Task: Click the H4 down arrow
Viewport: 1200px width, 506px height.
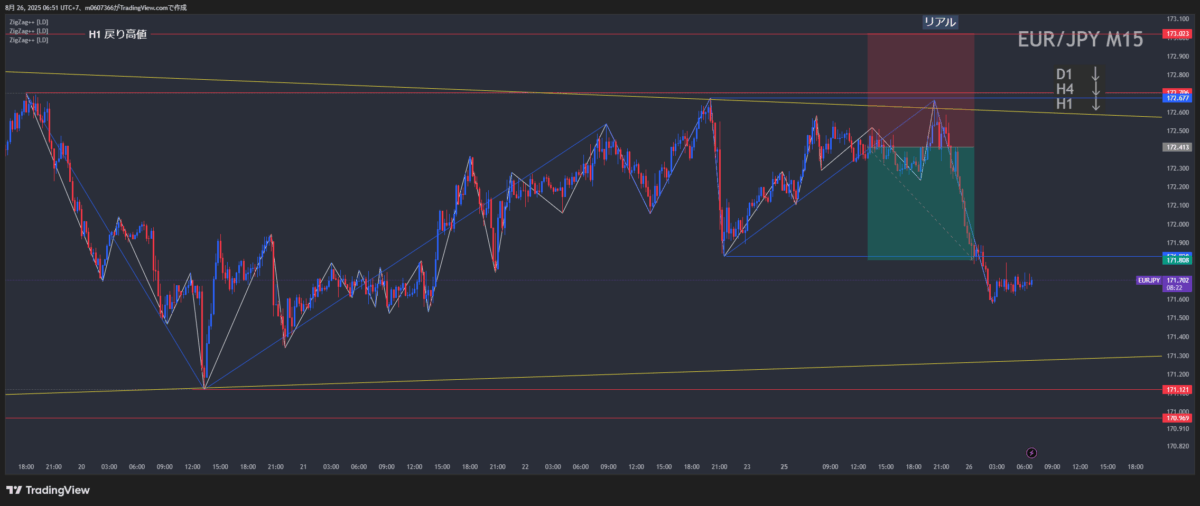Action: click(1096, 89)
